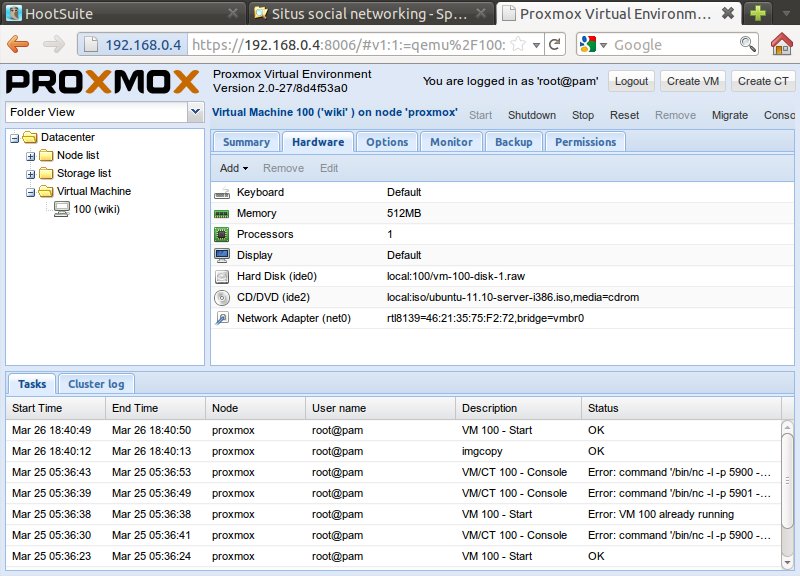Click the Display monitor icon
The width and height of the screenshot is (800, 576).
pos(221,255)
